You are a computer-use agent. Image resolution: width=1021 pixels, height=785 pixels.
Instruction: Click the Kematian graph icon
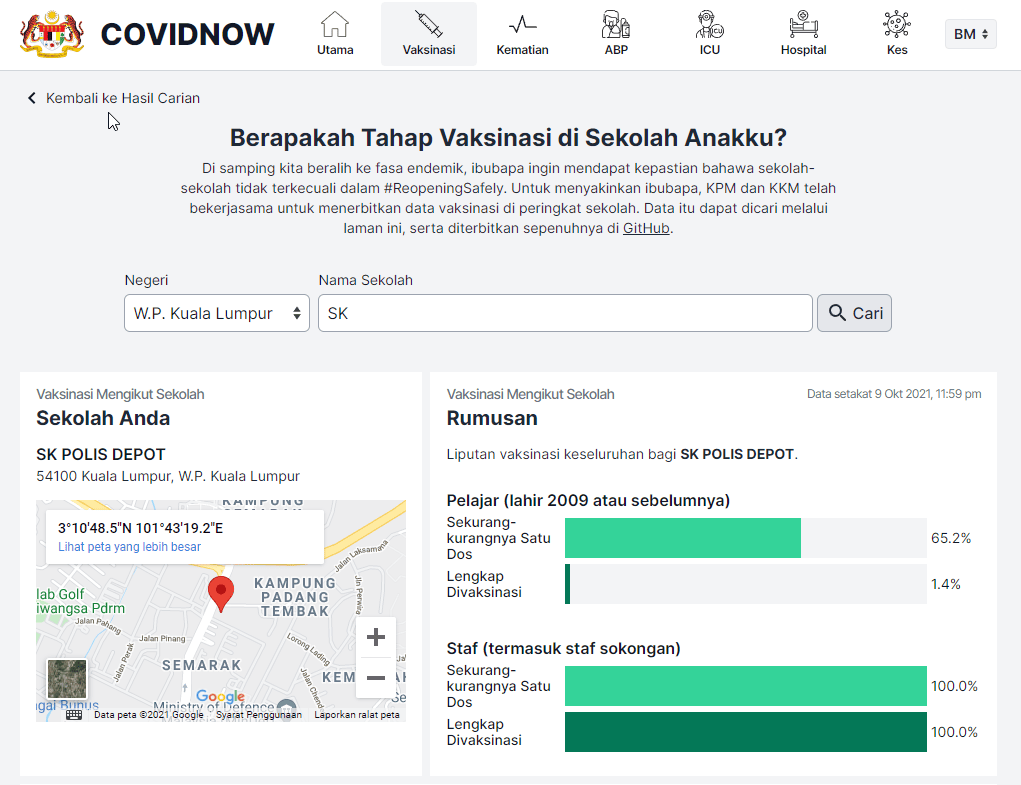coord(522,22)
